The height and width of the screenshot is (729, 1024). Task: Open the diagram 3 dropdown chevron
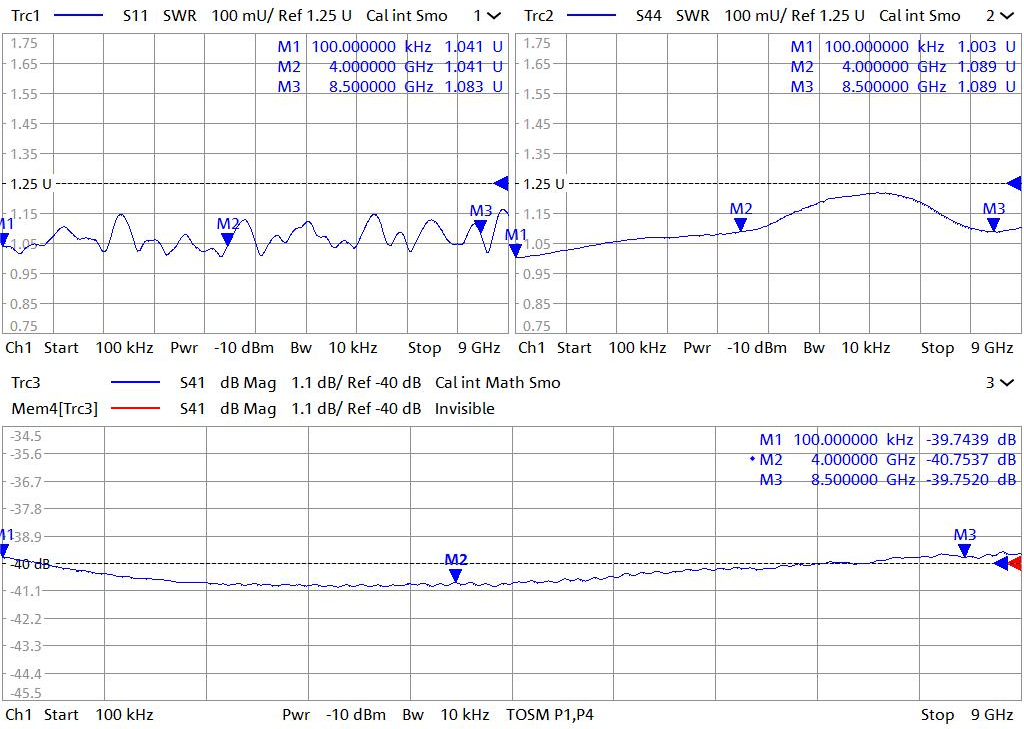pyautogui.click(x=1006, y=383)
